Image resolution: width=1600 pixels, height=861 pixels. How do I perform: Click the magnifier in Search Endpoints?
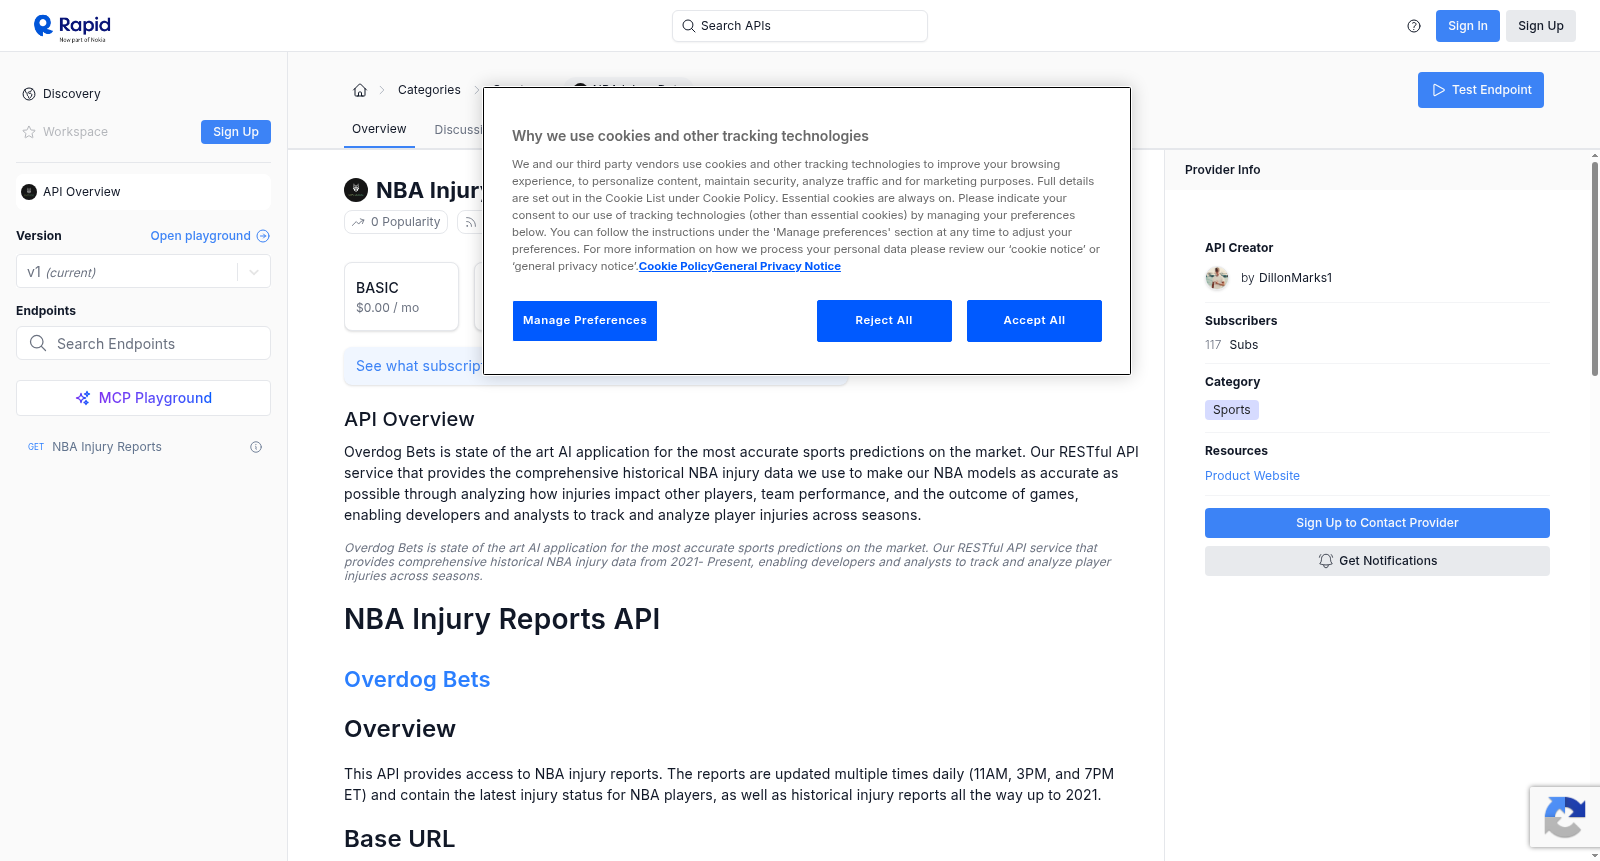38,343
